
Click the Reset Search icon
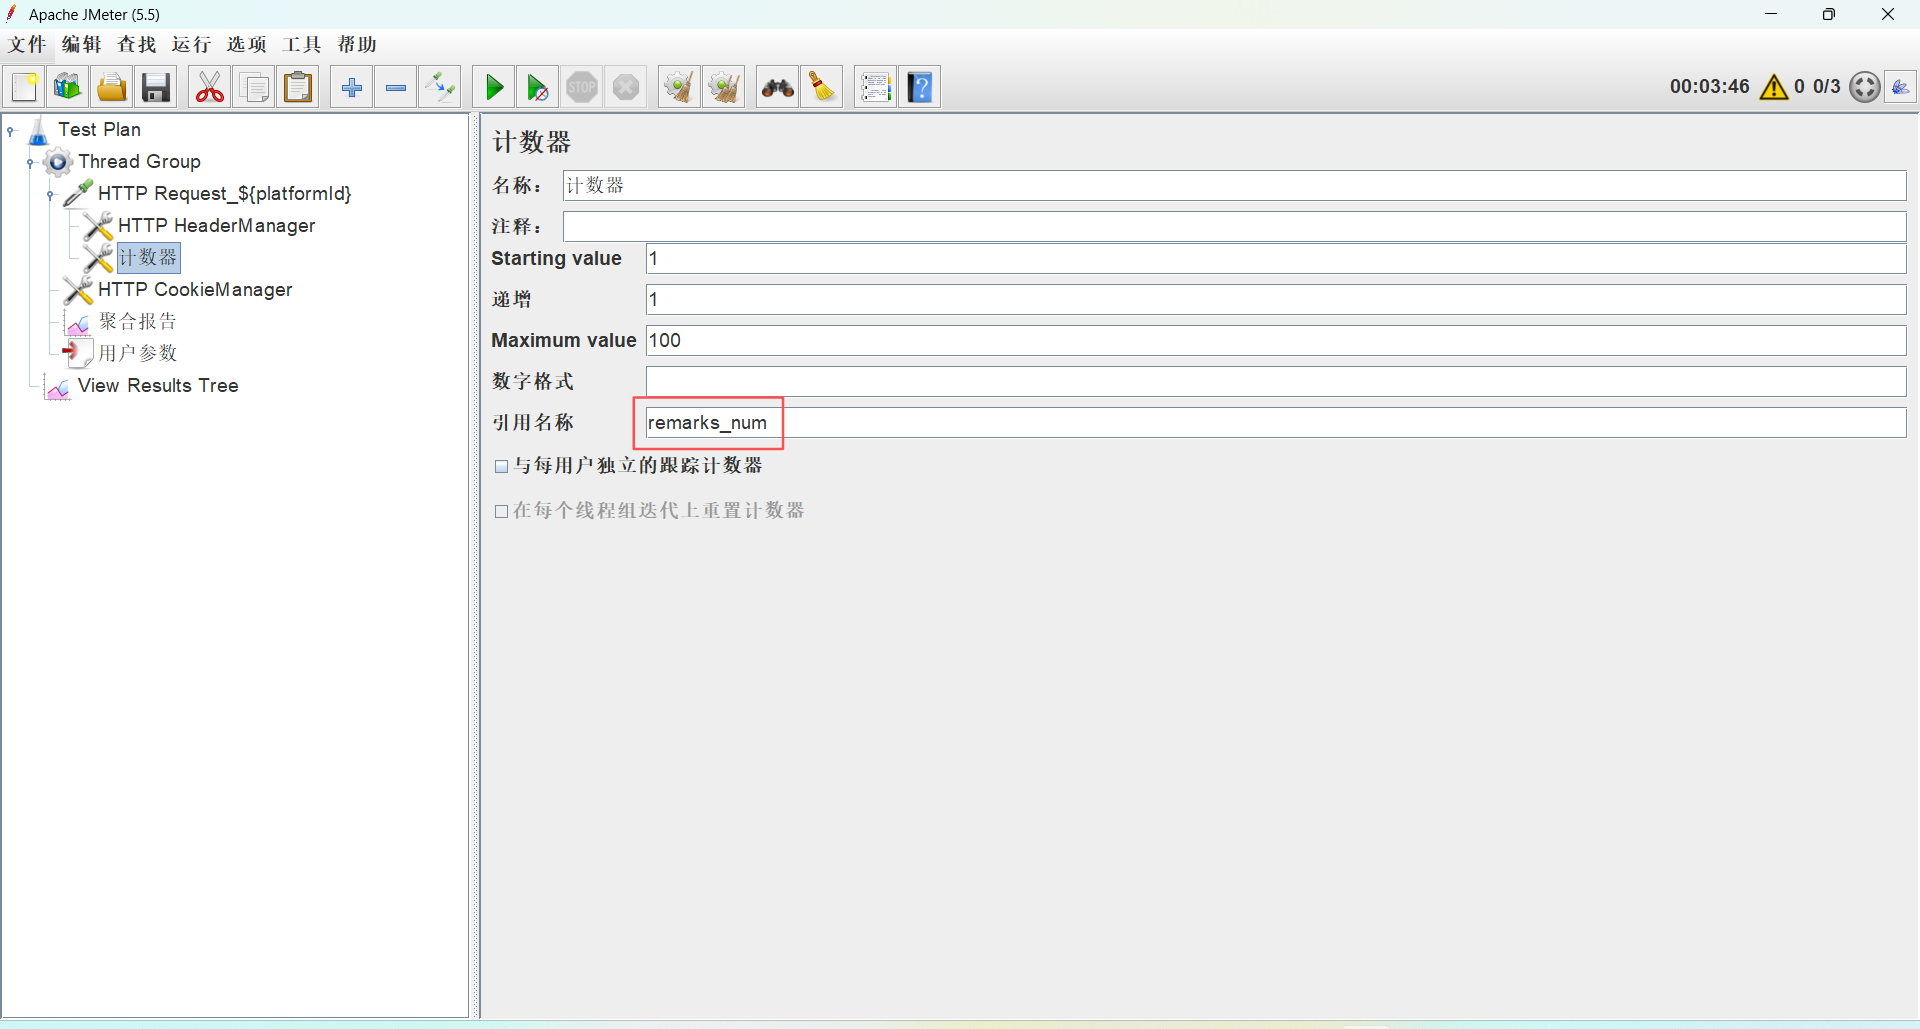pyautogui.click(x=822, y=87)
